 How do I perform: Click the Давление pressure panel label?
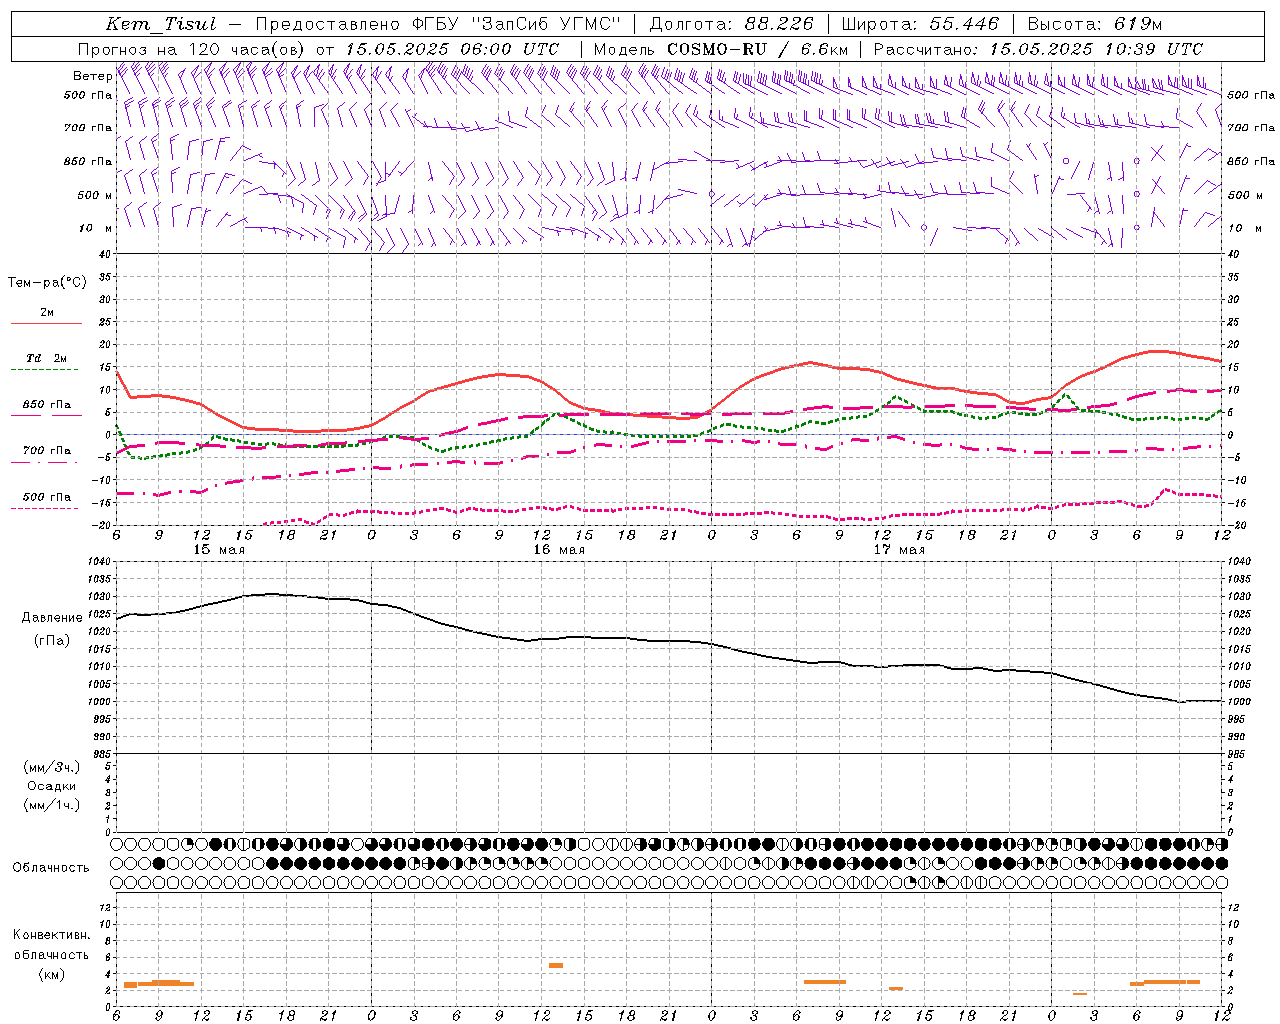pyautogui.click(x=52, y=618)
